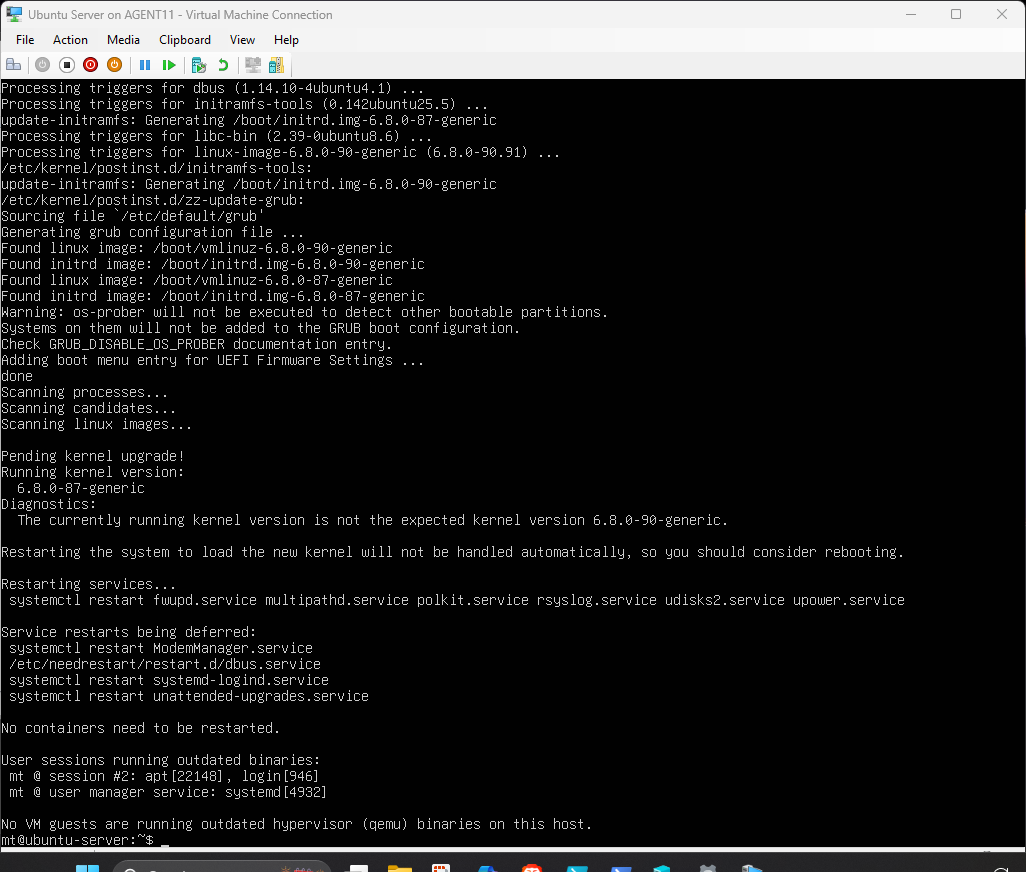Click the greyed-out Start power icon

[x=42, y=65]
